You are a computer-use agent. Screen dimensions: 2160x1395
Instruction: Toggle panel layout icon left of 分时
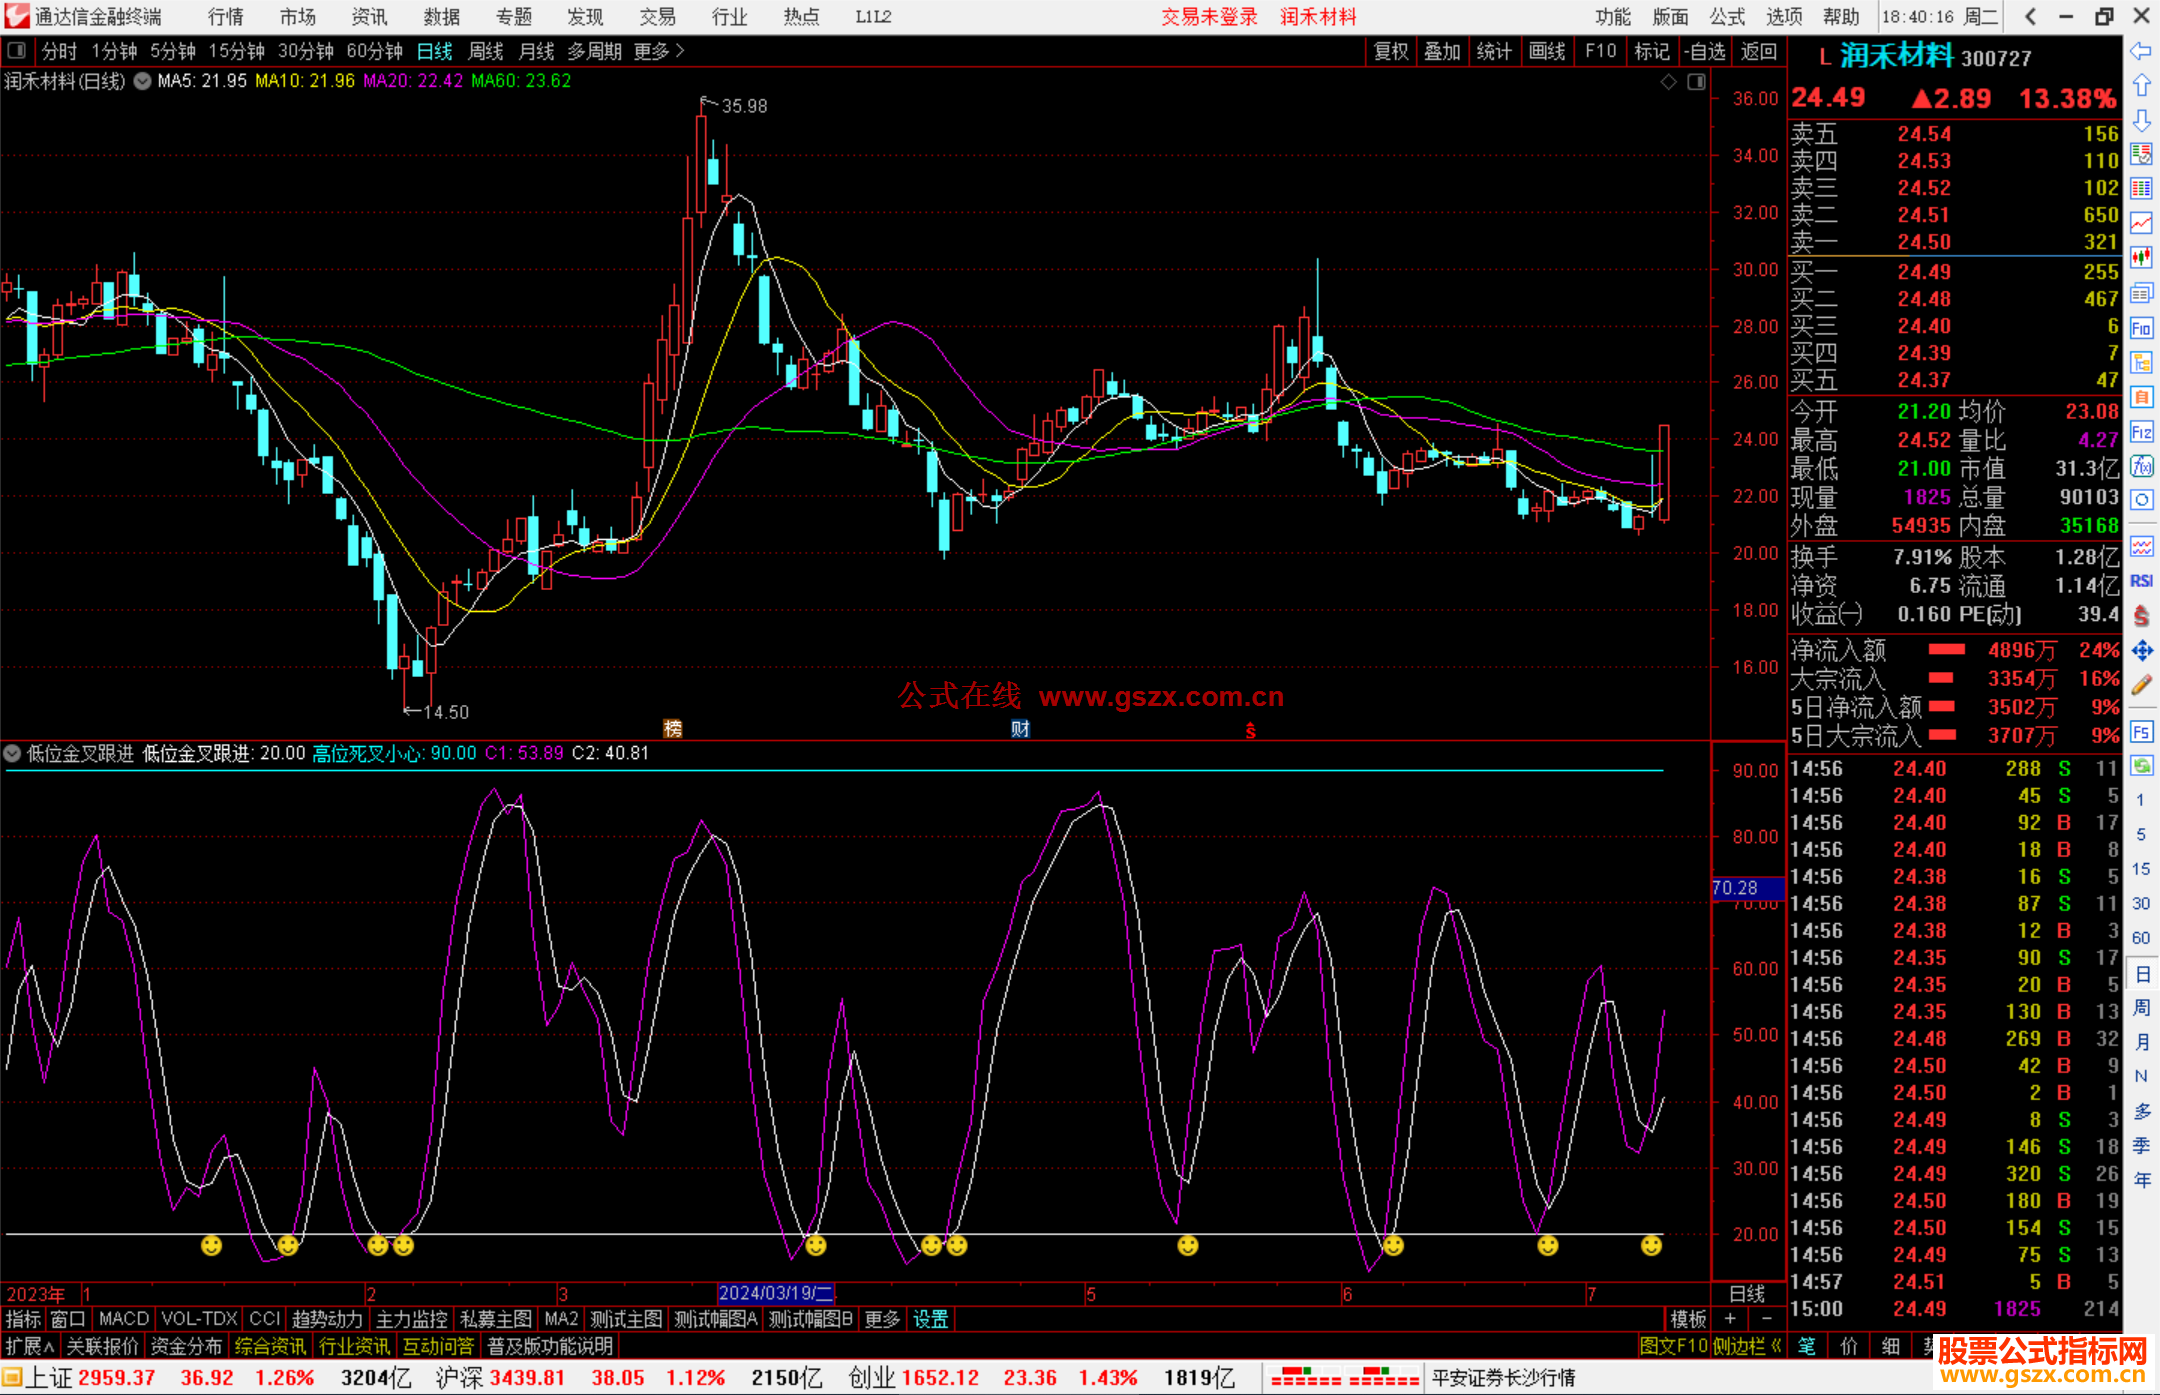click(x=16, y=50)
